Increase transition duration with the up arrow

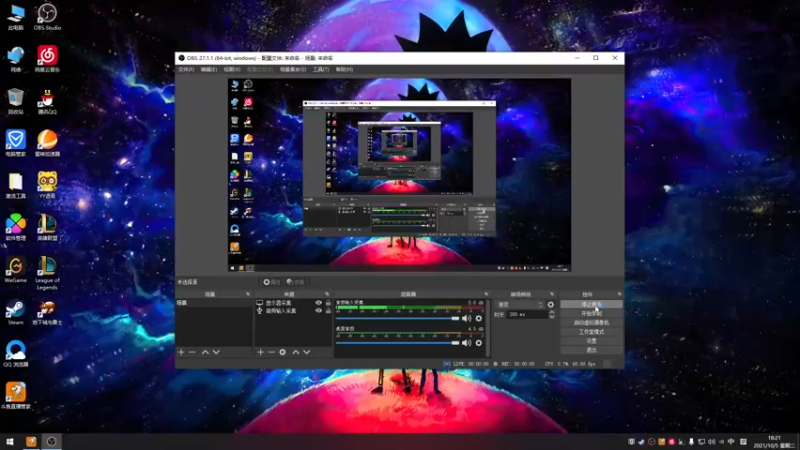click(552, 312)
